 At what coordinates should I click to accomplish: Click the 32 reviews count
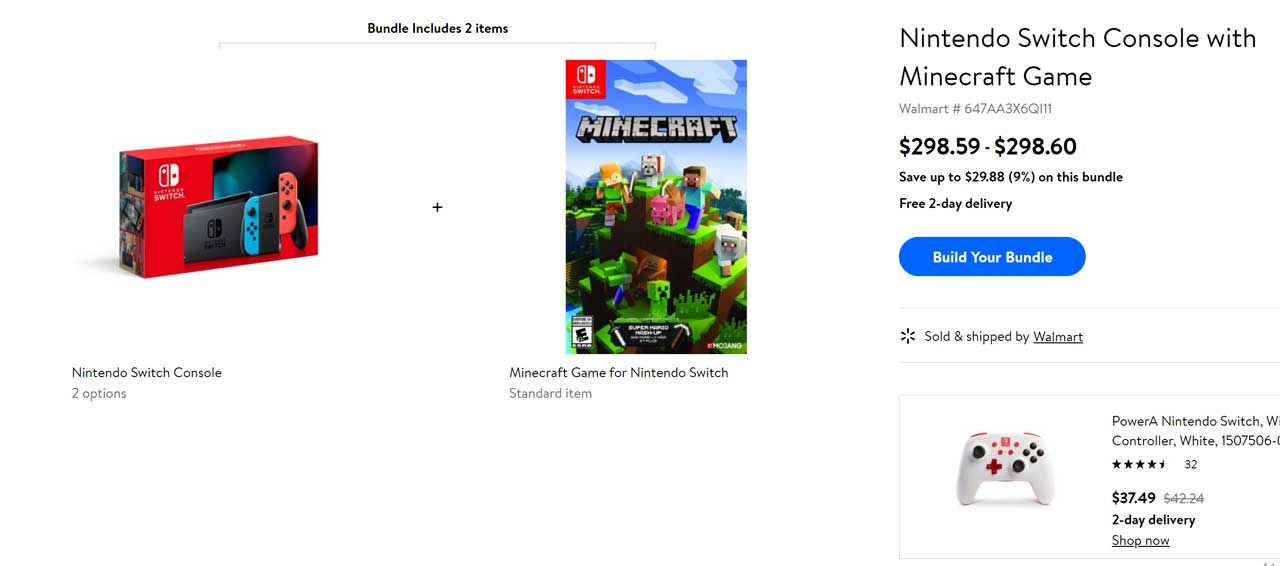pyautogui.click(x=1190, y=464)
